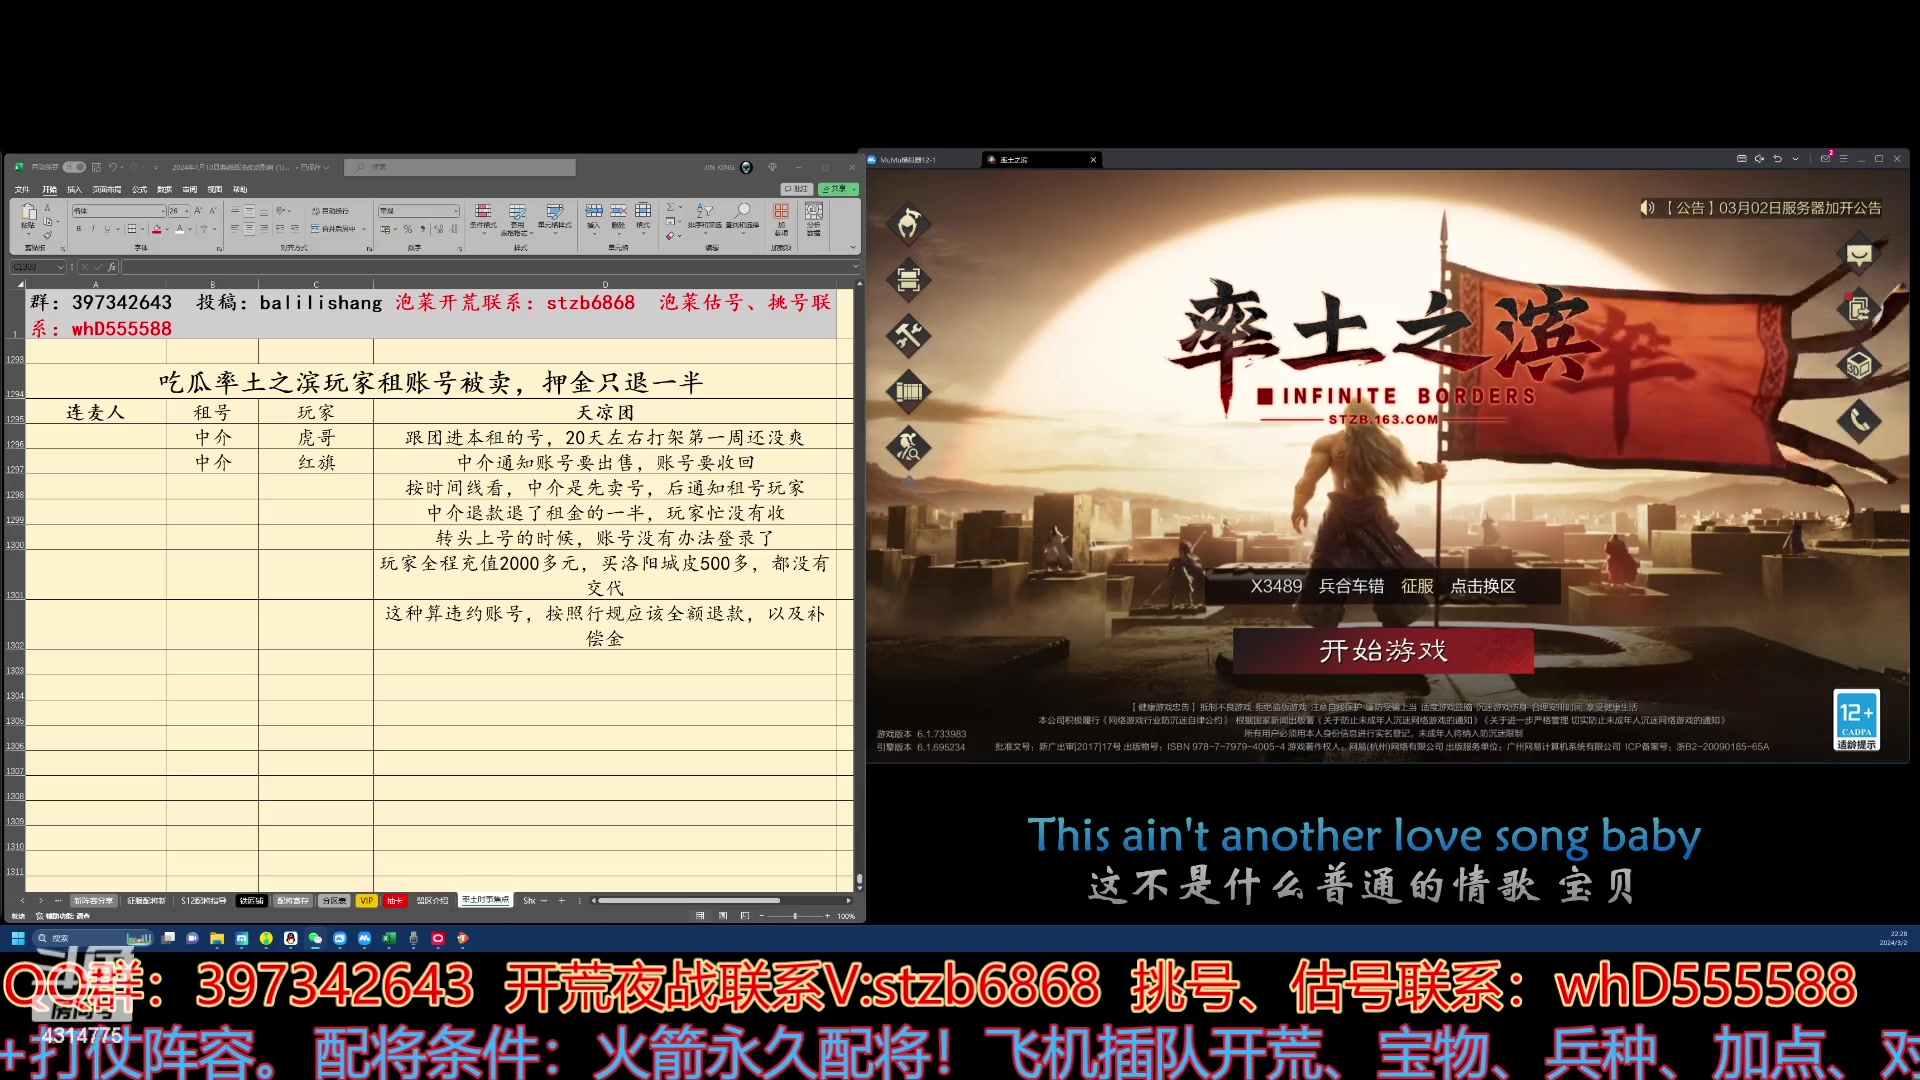The height and width of the screenshot is (1080, 1920).
Task: Click Delete cells icon in ribbon
Action: click(618, 216)
